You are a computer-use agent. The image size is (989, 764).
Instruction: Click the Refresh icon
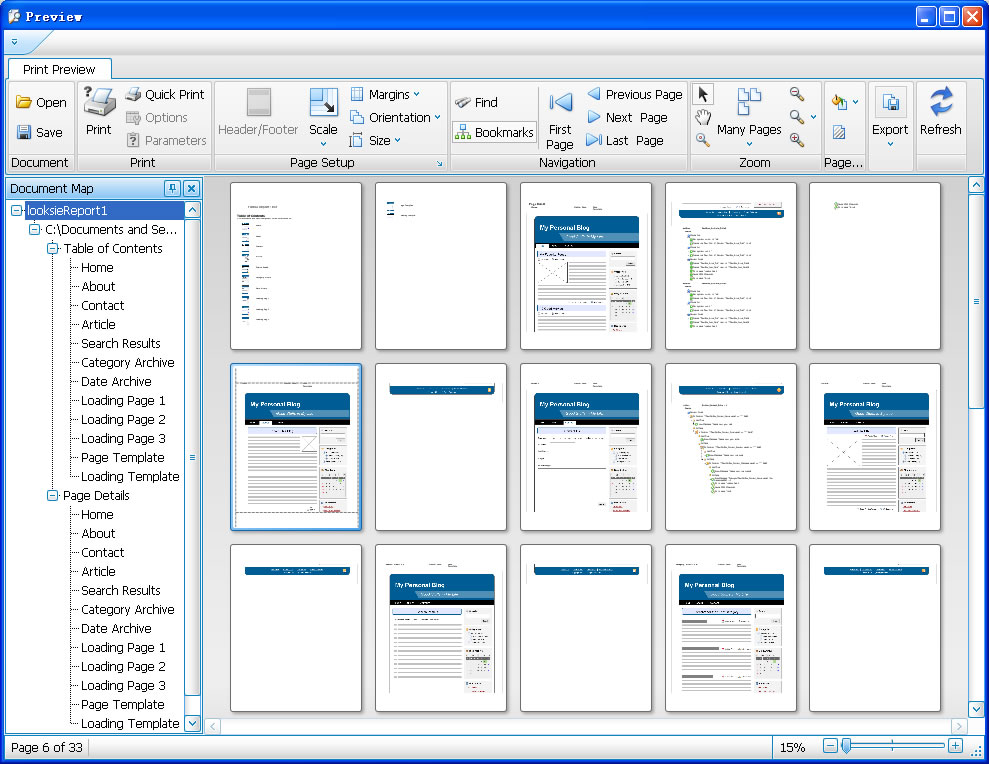tap(940, 102)
